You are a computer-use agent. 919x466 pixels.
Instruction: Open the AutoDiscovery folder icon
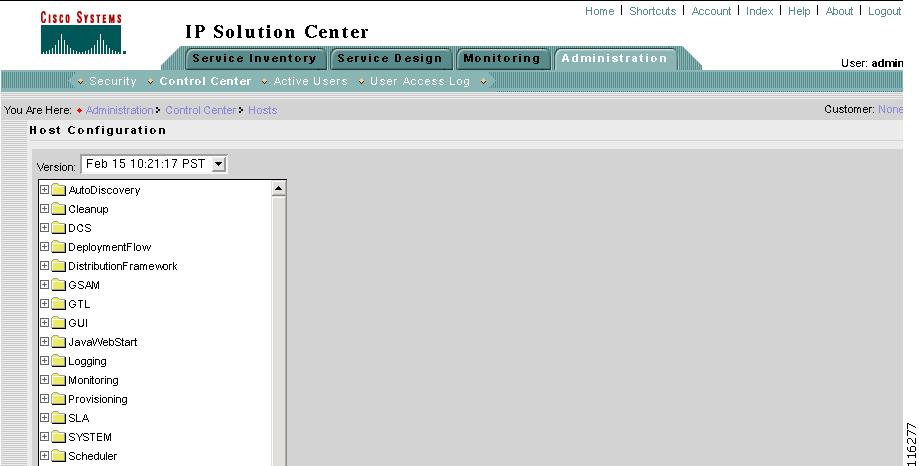(58, 190)
